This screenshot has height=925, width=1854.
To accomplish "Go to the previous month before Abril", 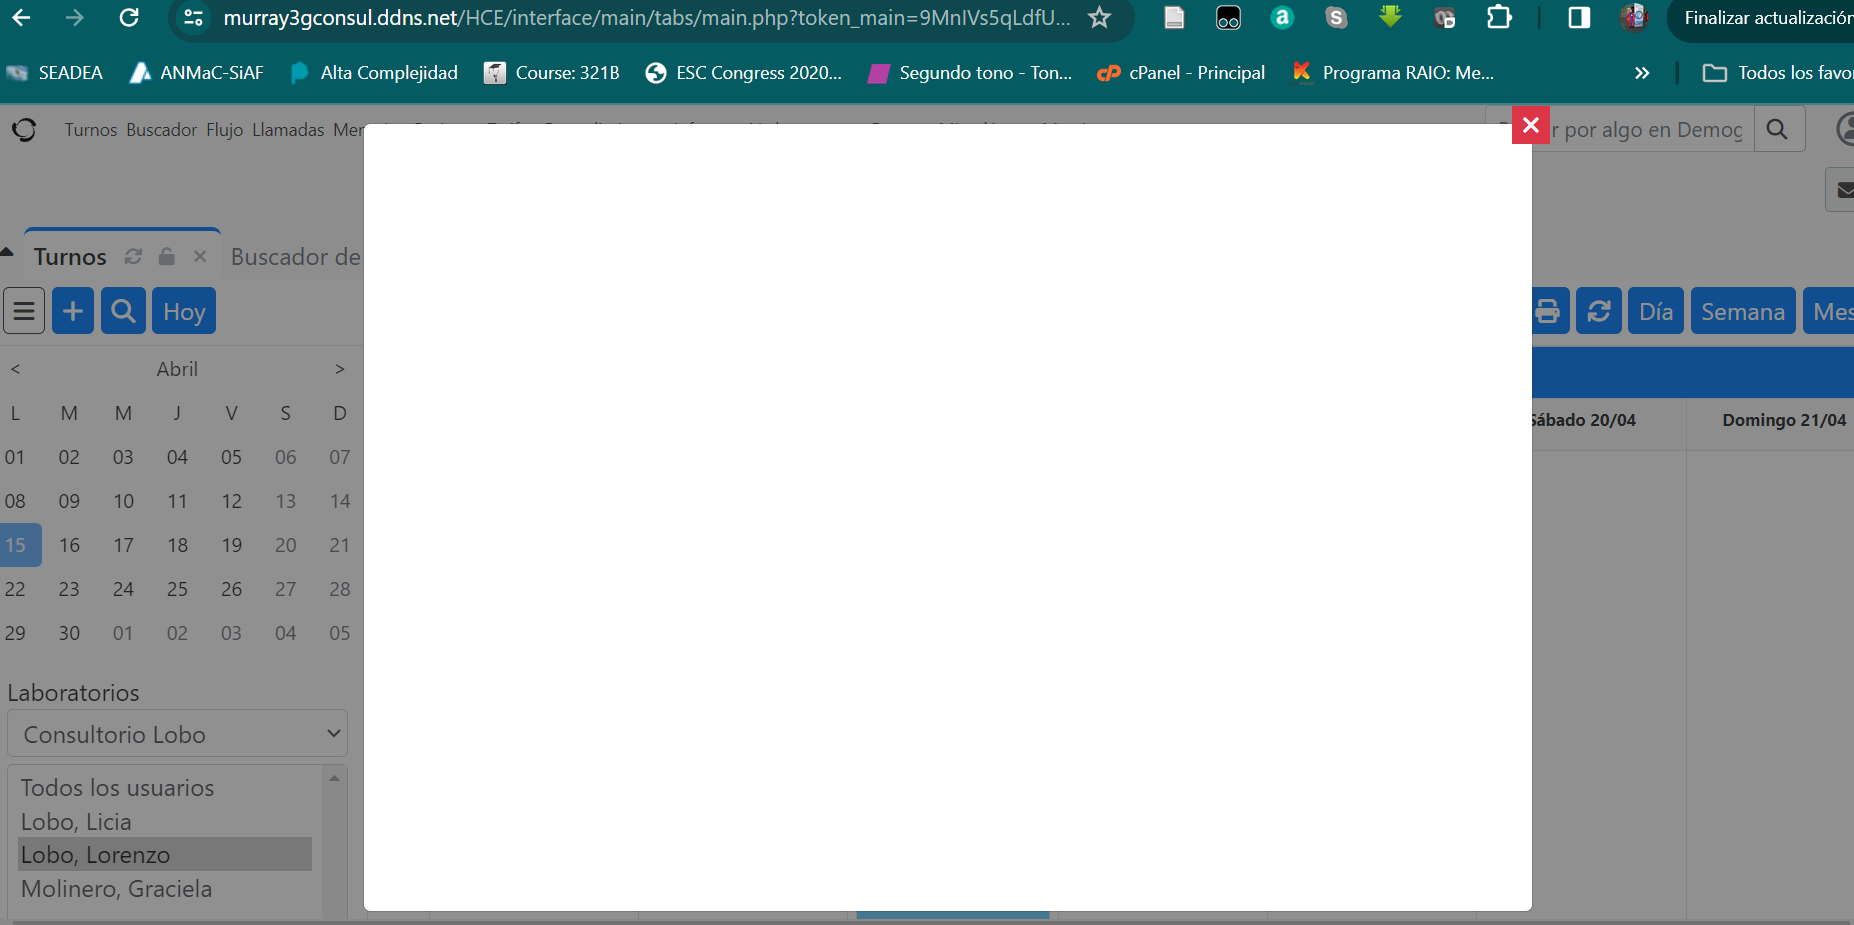I will click(x=15, y=369).
